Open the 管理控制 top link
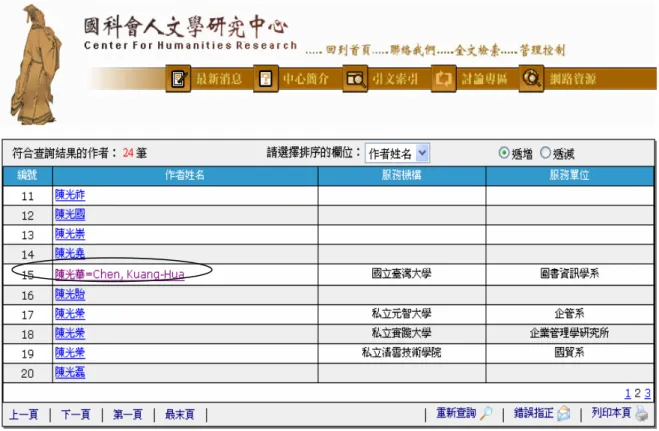The width and height of the screenshot is (659, 431). pos(542,50)
